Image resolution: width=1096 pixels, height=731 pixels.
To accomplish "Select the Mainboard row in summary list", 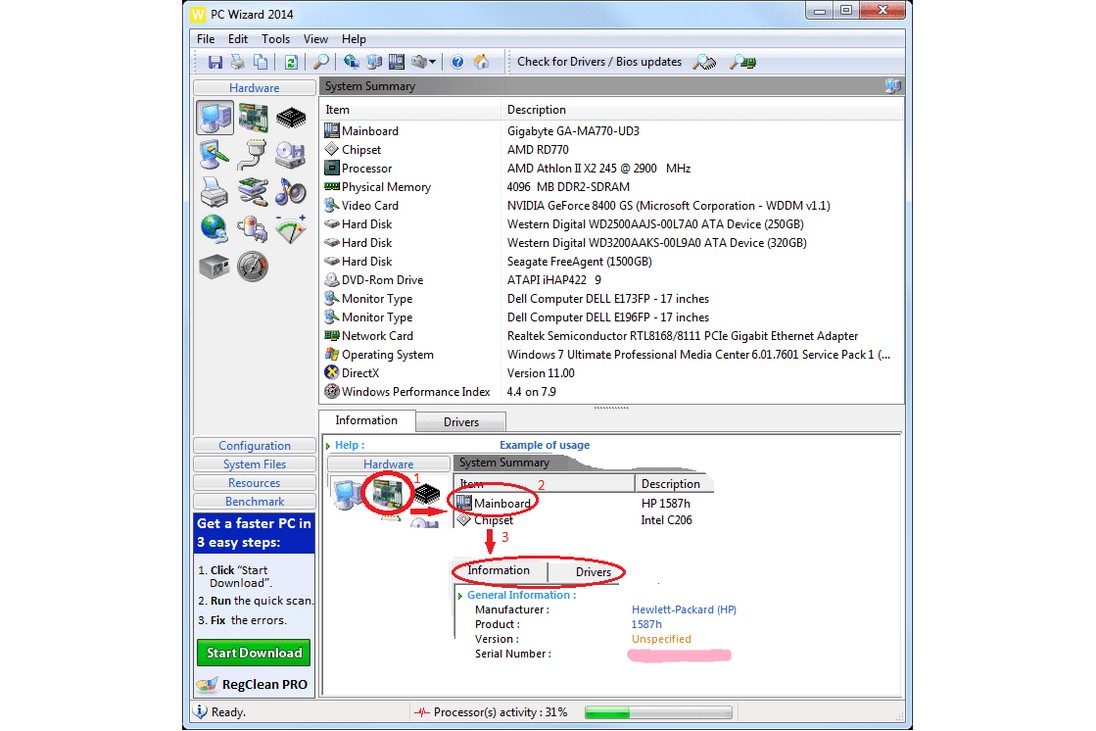I will [611, 131].
